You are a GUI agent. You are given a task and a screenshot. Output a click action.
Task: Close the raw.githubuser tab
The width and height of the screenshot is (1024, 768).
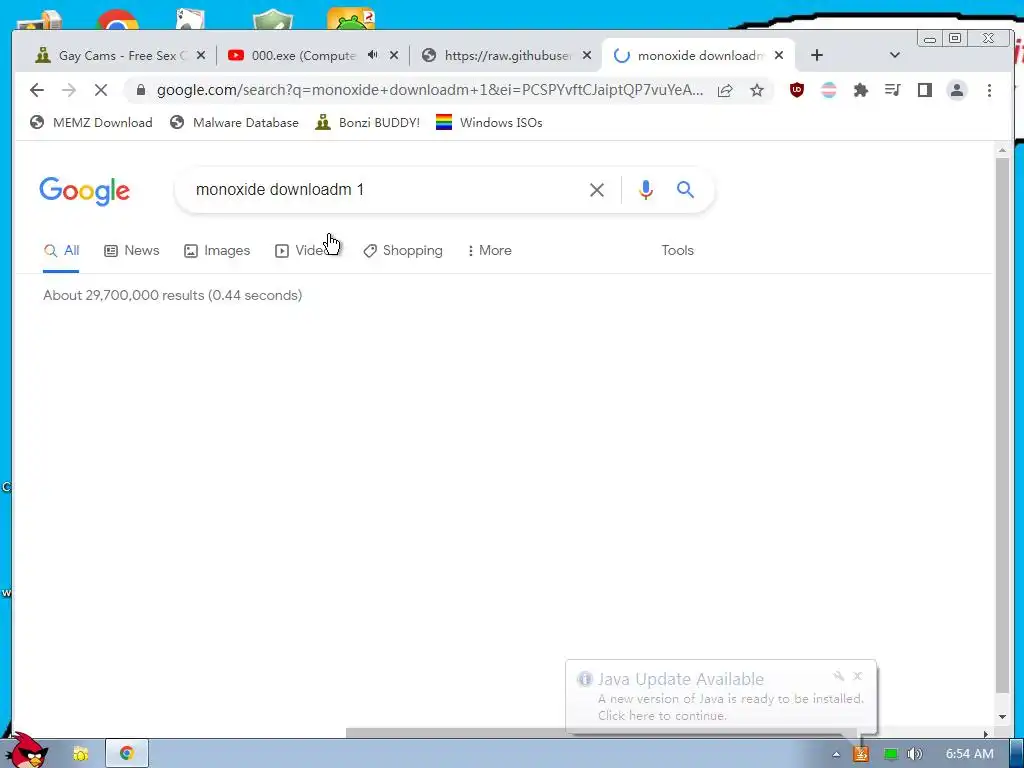587,56
